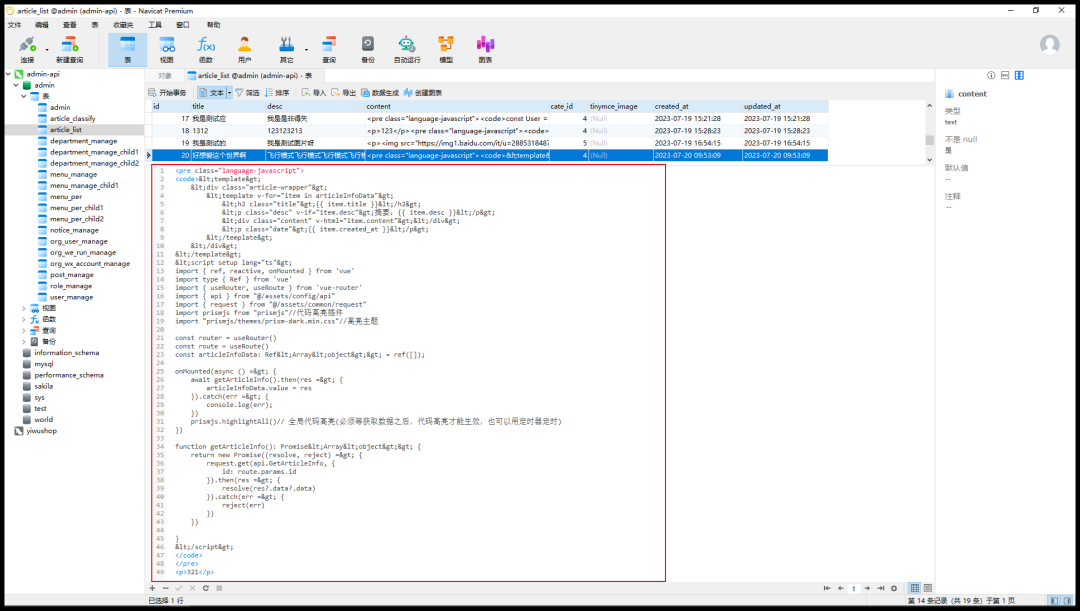Switch to form view in the bottom bar
The height and width of the screenshot is (611, 1080).
click(928, 588)
